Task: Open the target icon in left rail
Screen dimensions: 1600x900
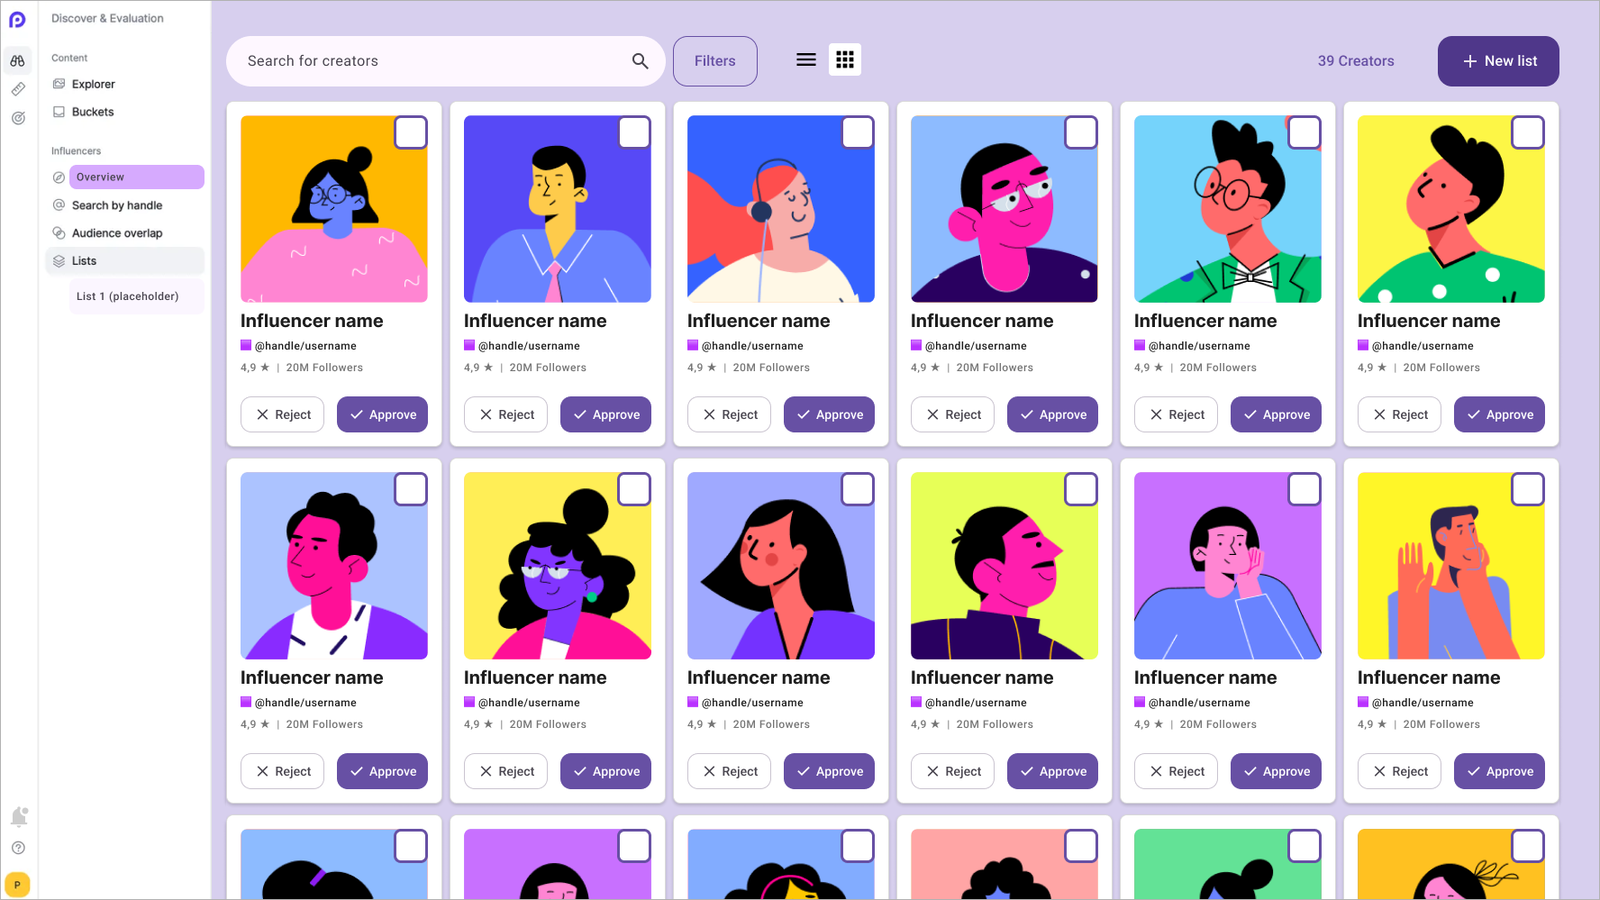Action: click(x=18, y=118)
